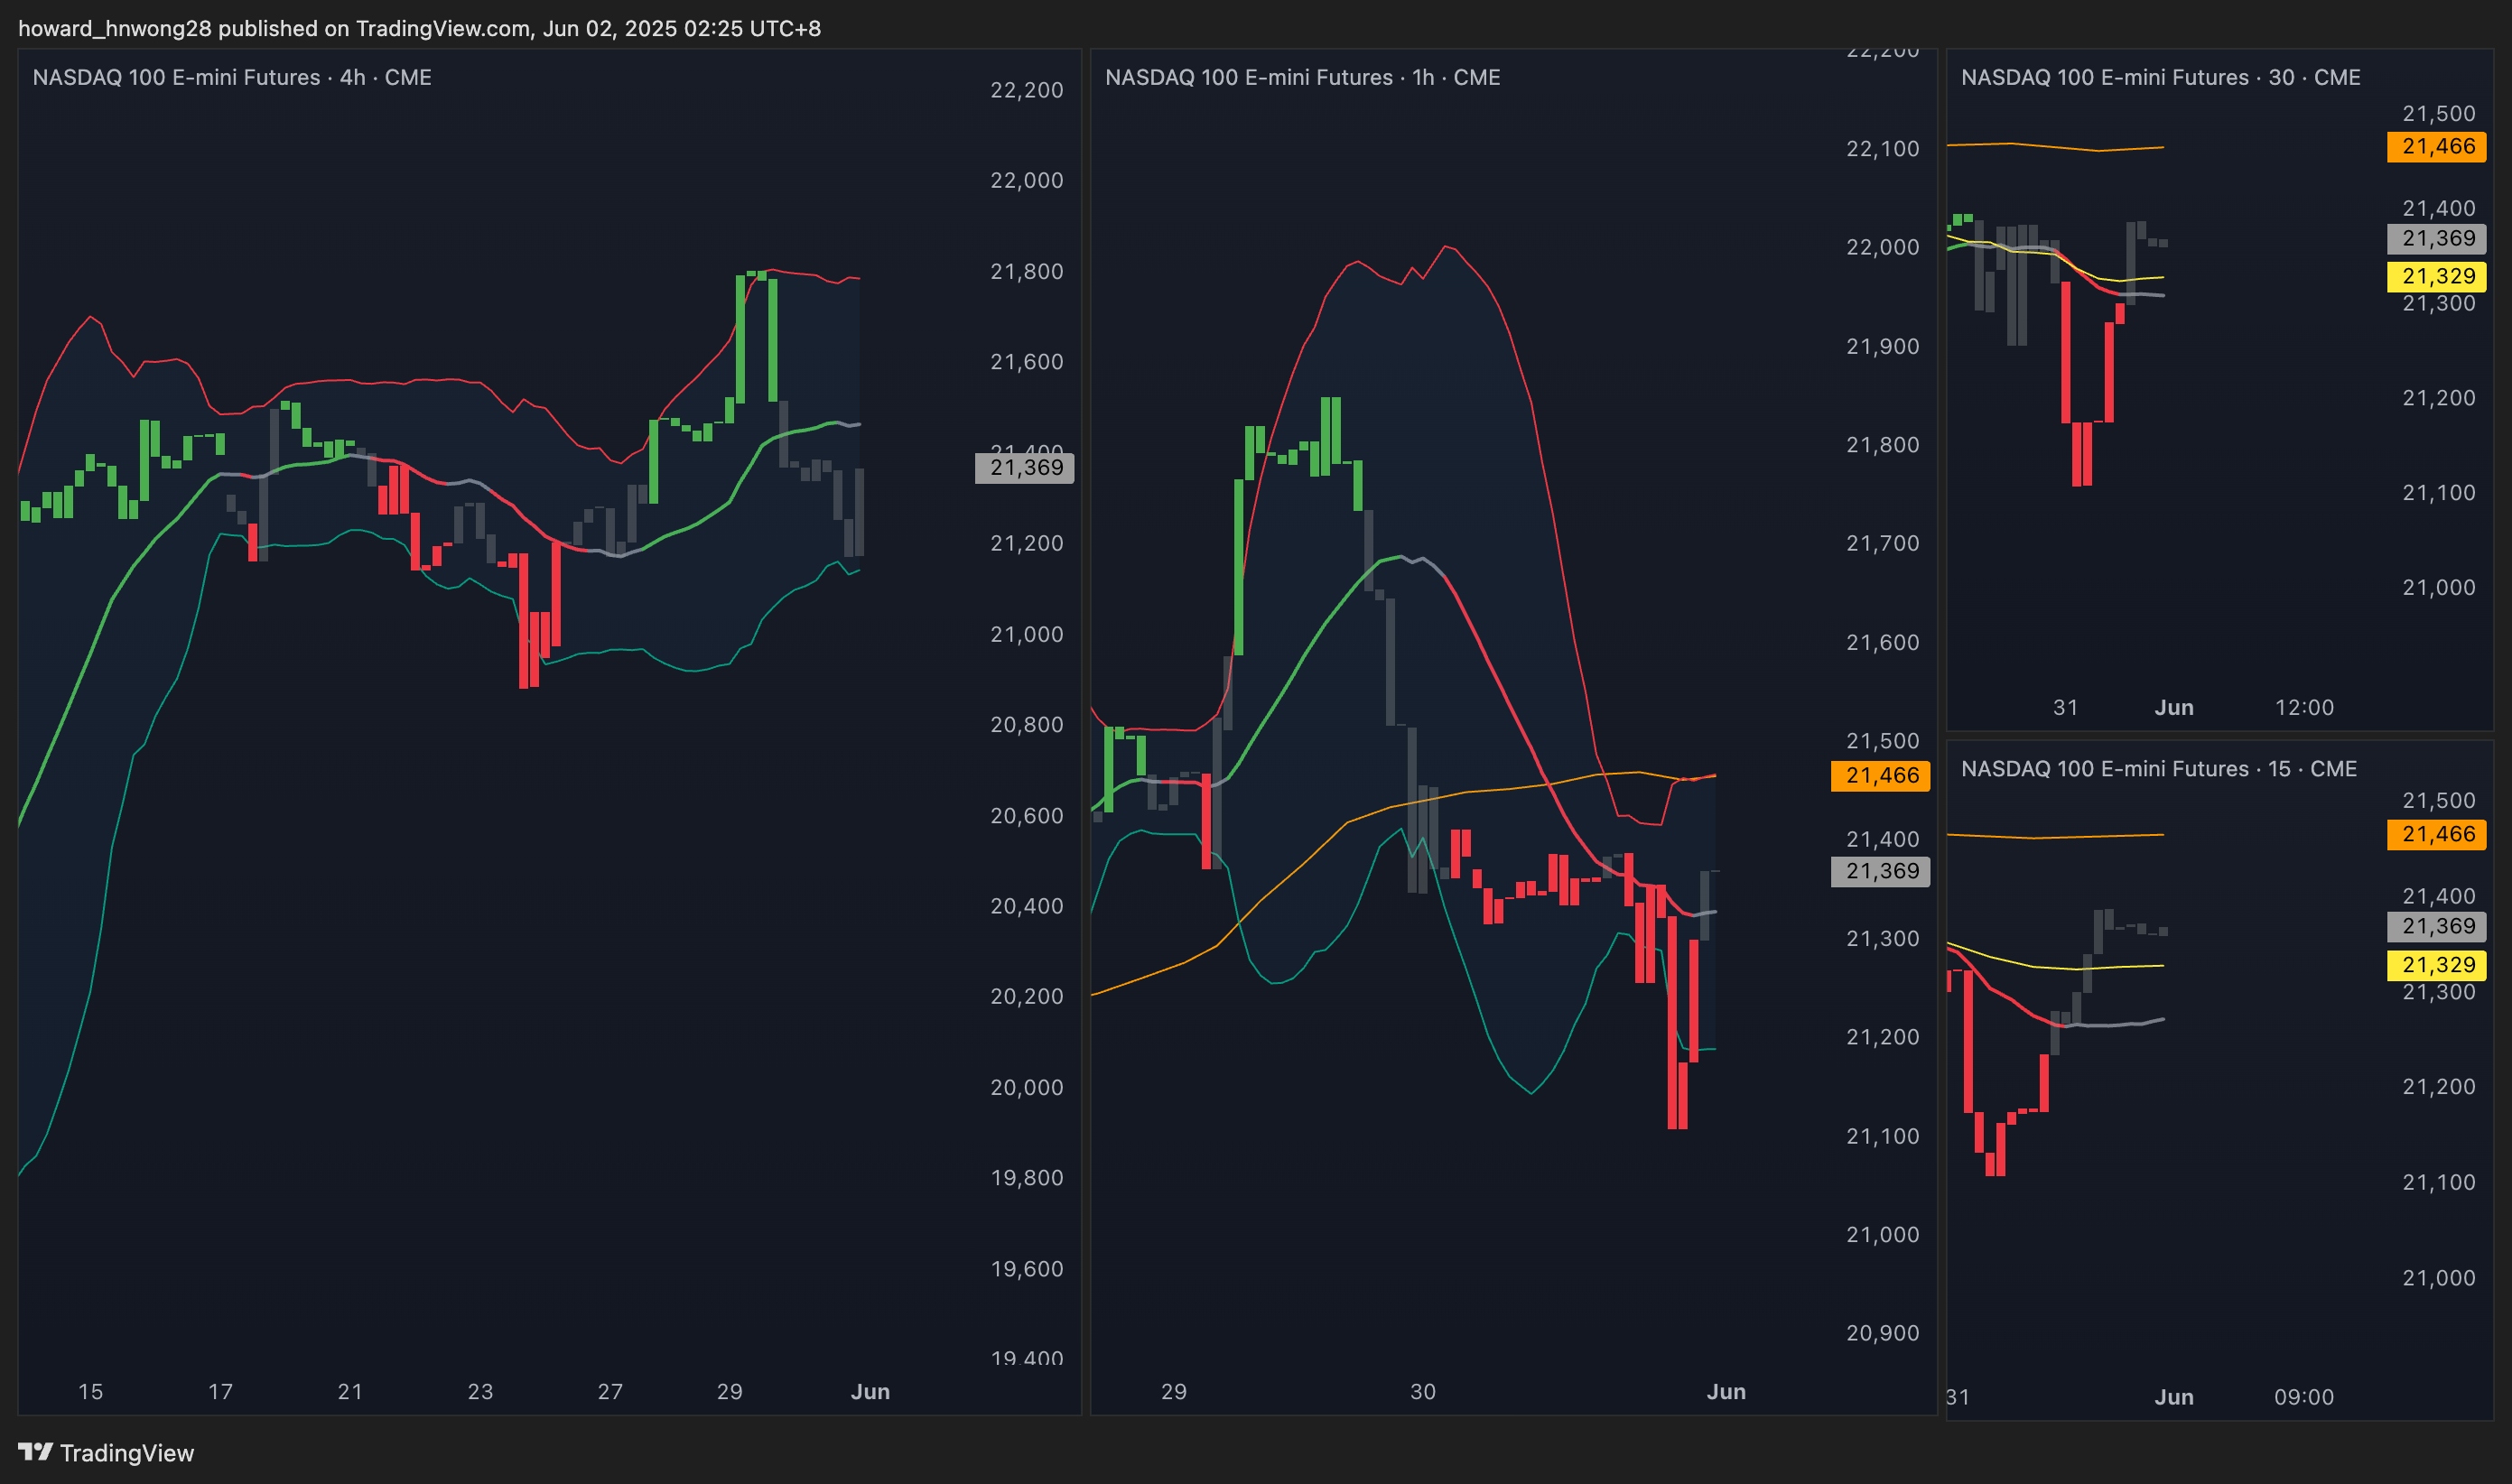The height and width of the screenshot is (1484, 2512).
Task: Click the 09:00 time marker on 15-minute chart
Action: coord(2303,1397)
